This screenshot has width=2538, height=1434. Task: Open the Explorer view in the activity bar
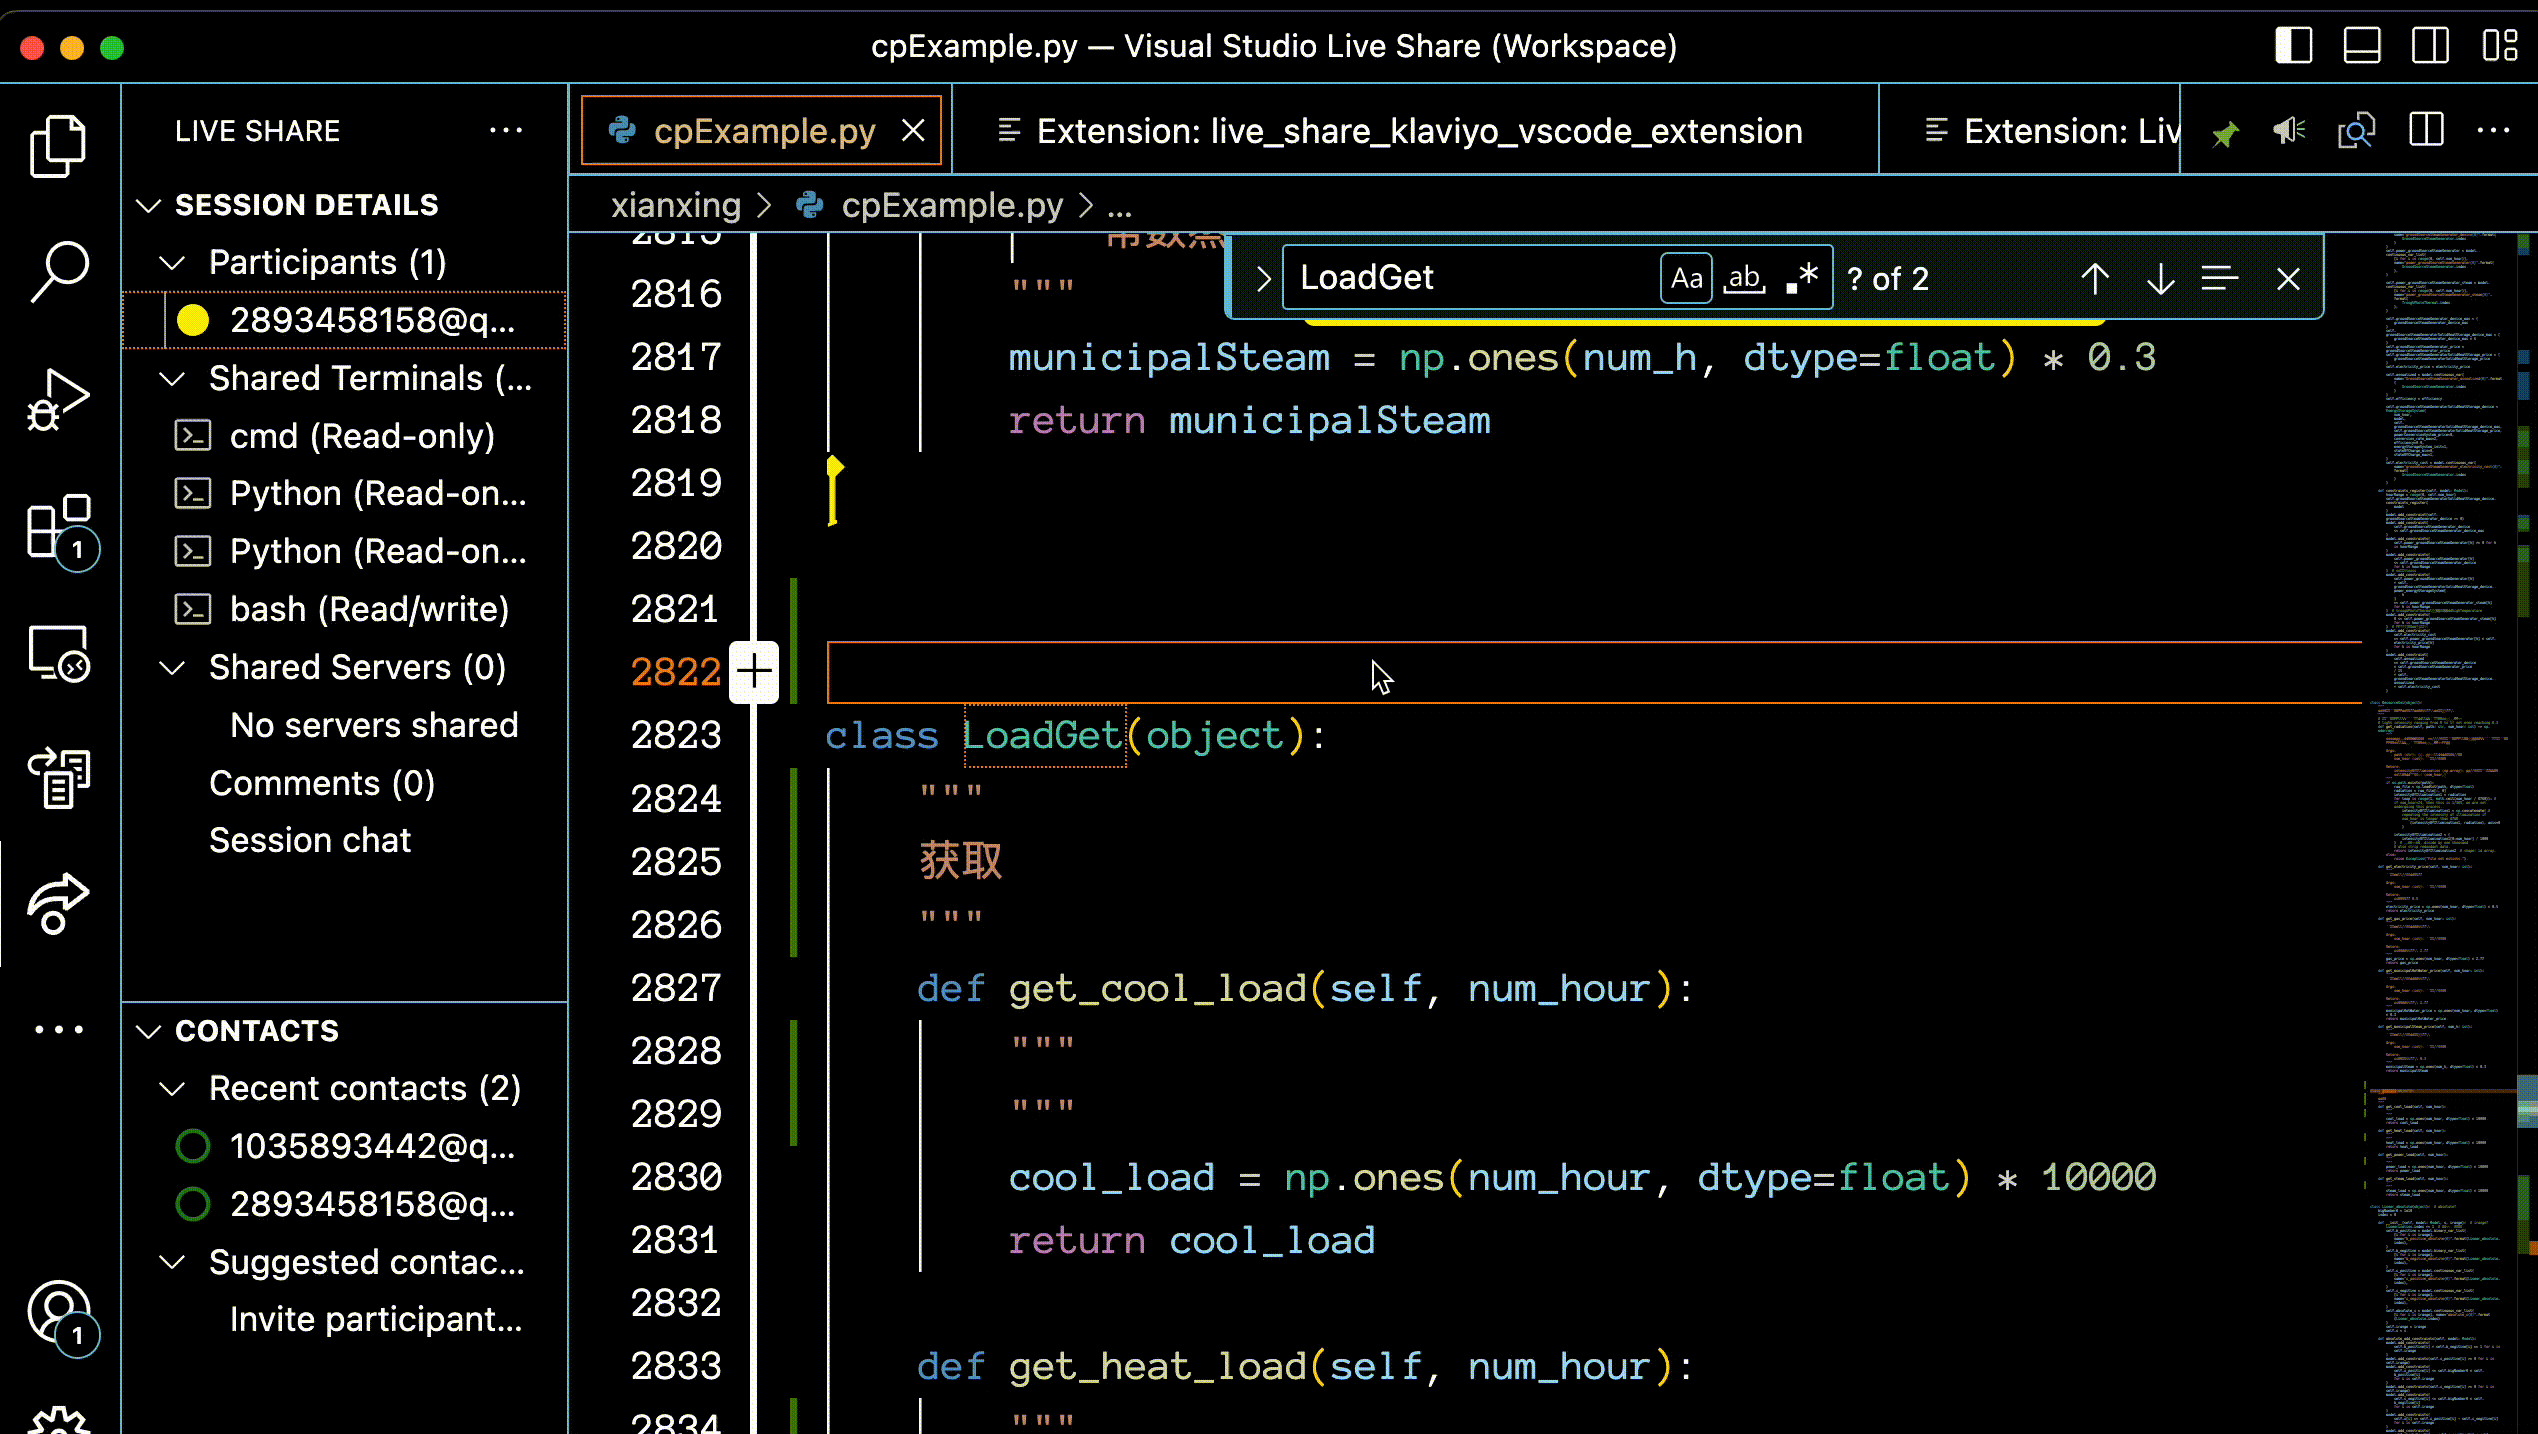[58, 143]
